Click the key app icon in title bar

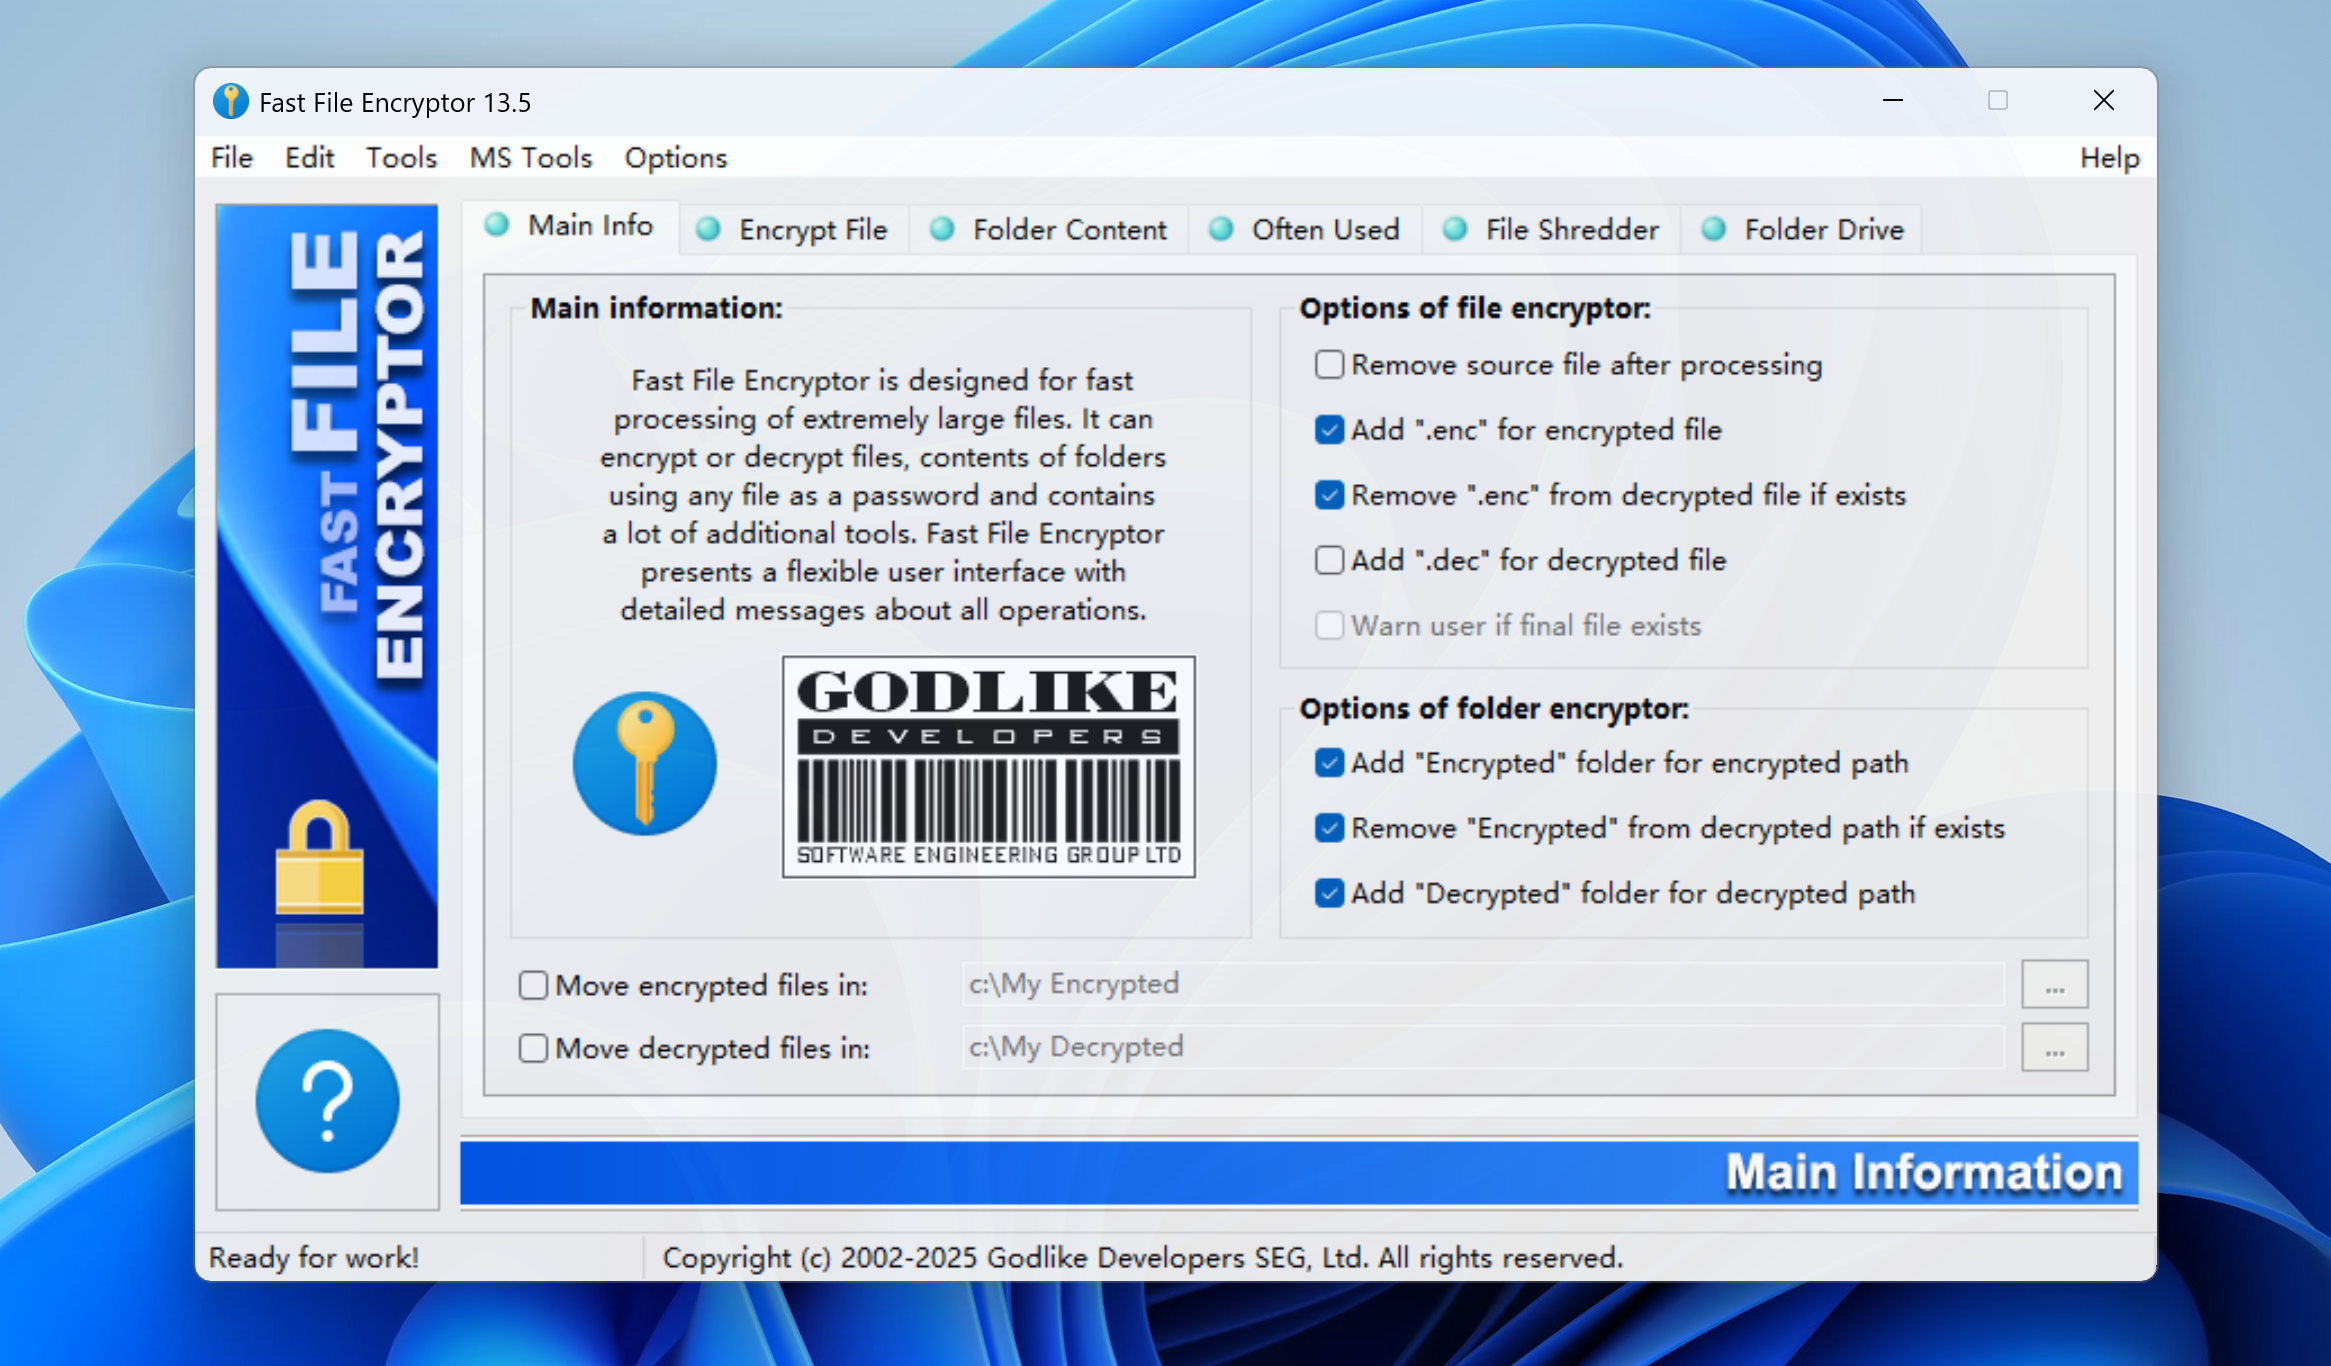pyautogui.click(x=231, y=101)
